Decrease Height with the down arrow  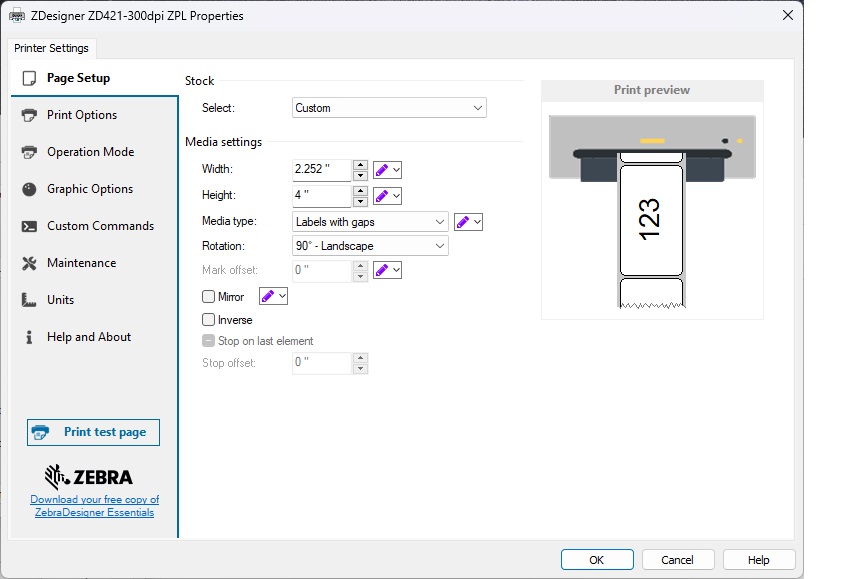[x=360, y=201]
